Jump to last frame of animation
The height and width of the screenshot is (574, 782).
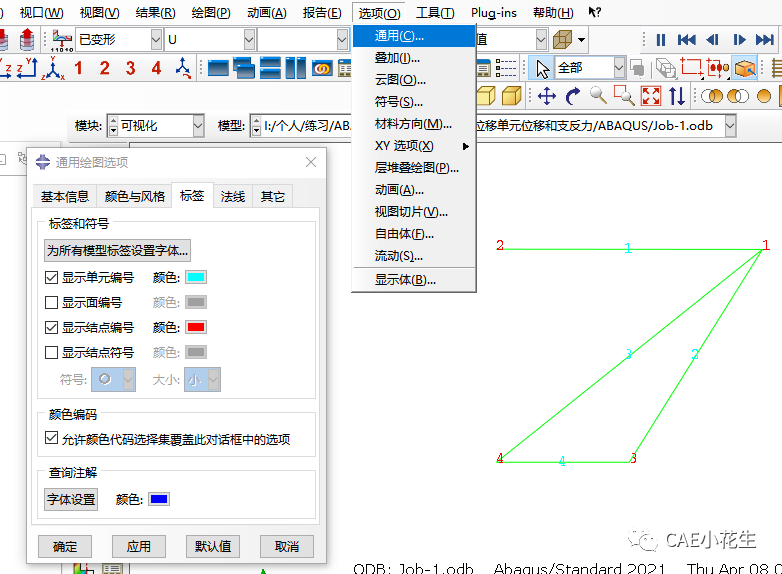(765, 39)
